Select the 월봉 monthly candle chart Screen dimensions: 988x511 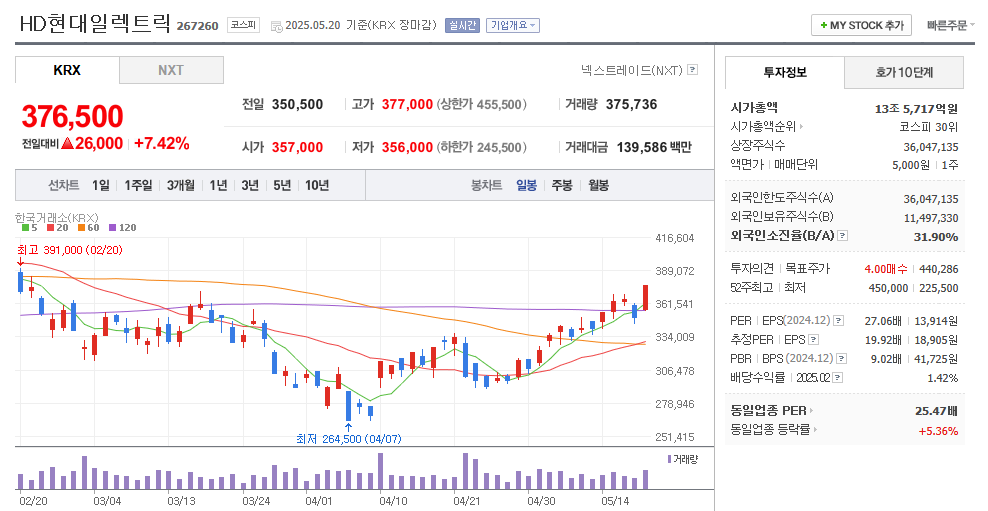pyautogui.click(x=599, y=185)
